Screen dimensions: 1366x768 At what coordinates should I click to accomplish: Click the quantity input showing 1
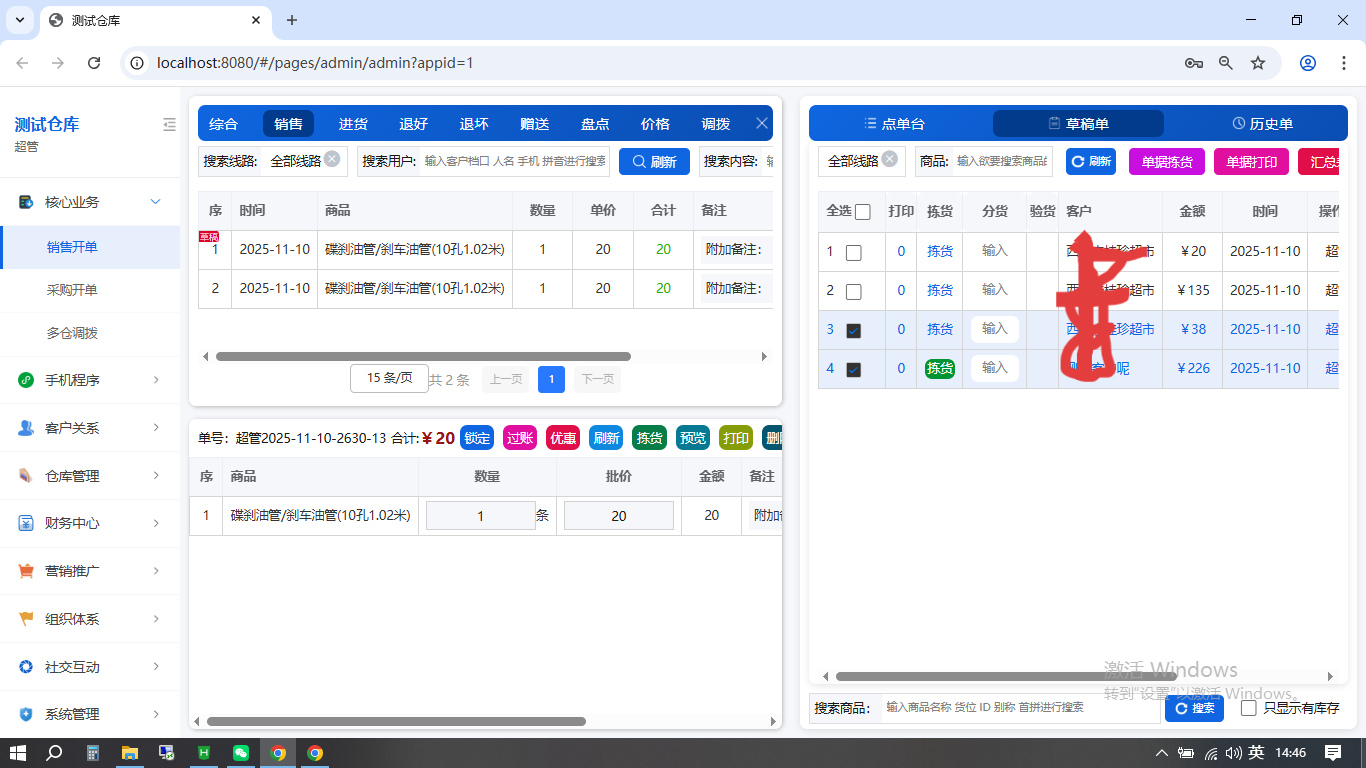480,514
